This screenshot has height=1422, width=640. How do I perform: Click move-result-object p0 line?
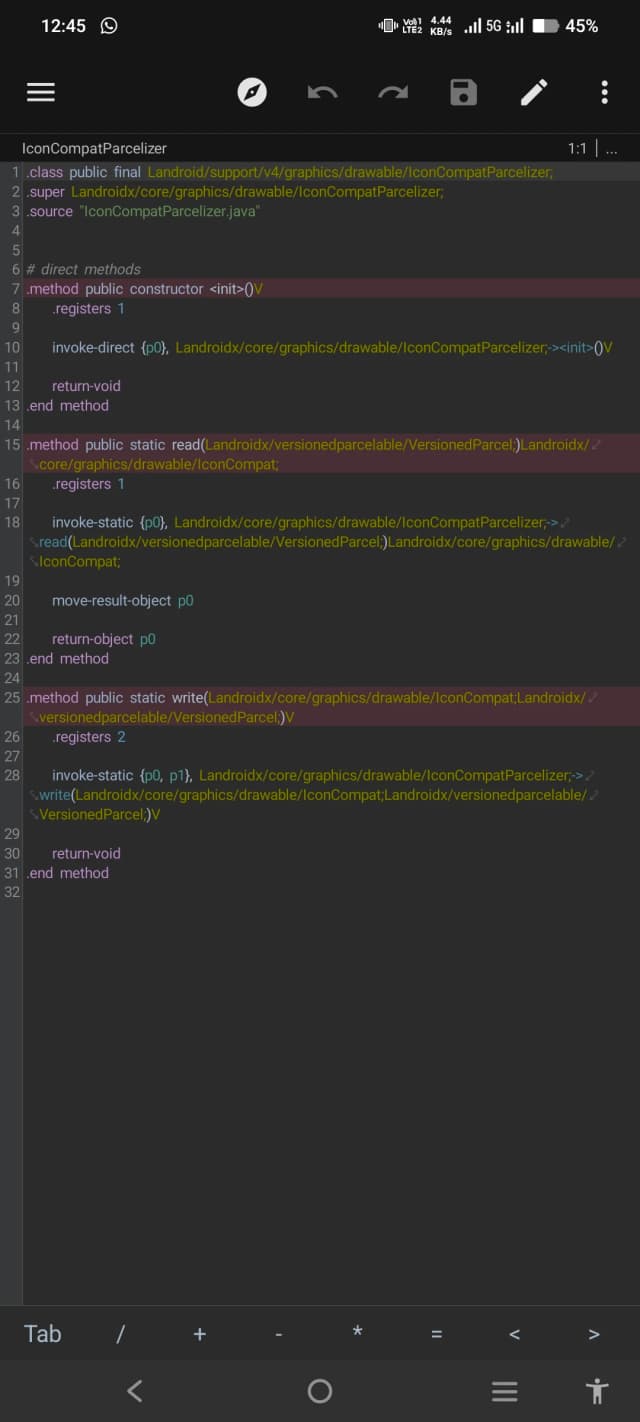(x=122, y=600)
